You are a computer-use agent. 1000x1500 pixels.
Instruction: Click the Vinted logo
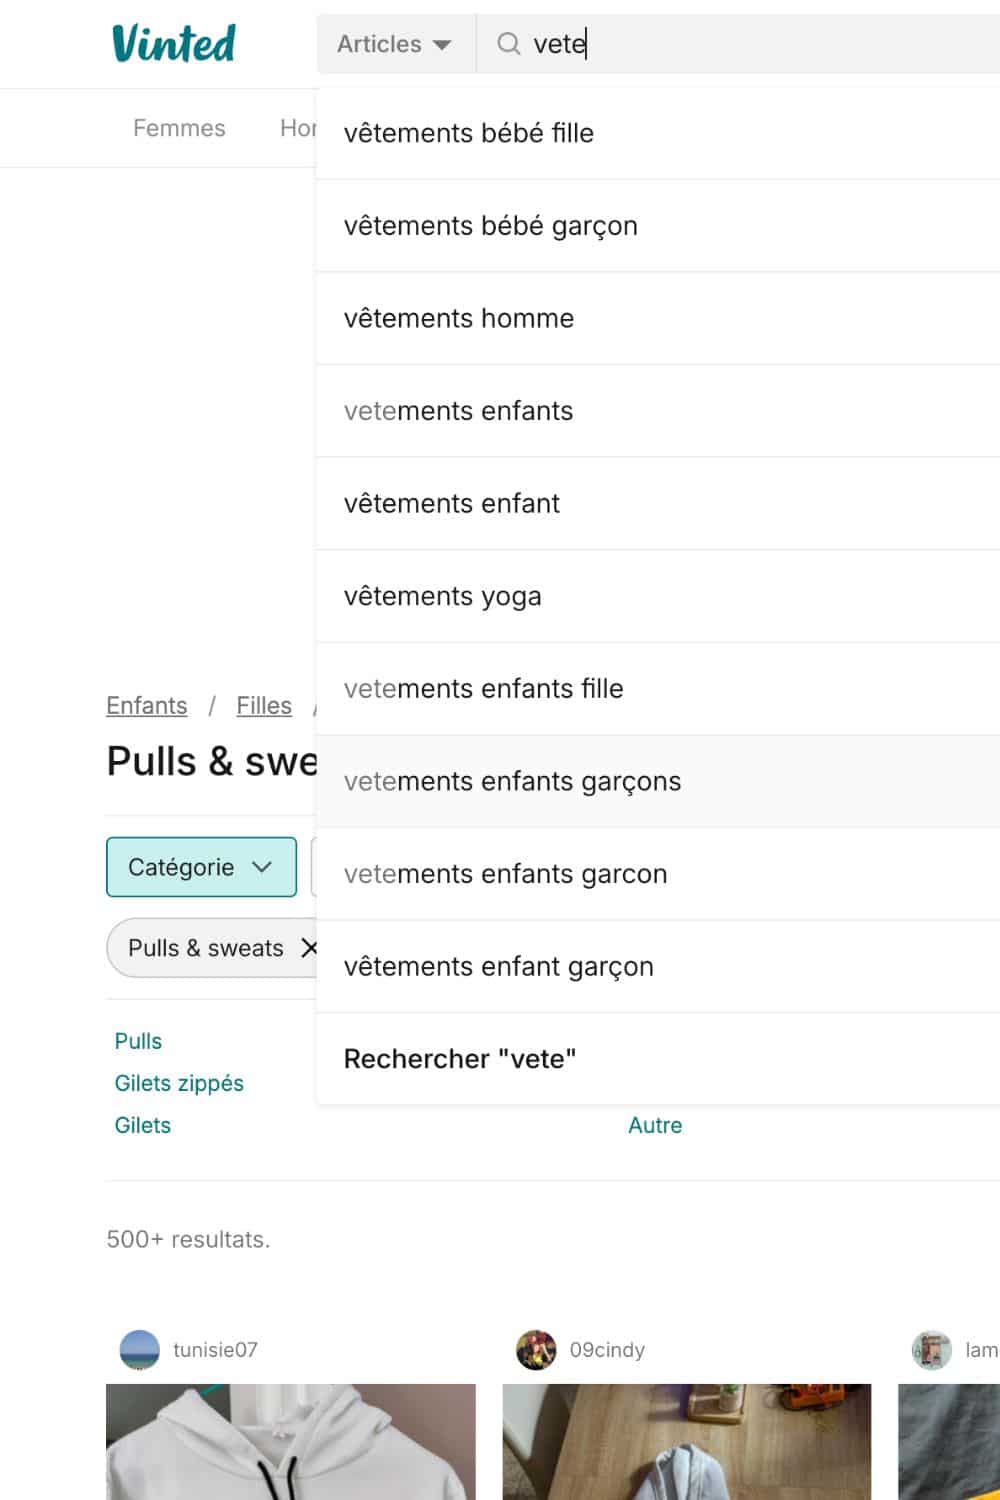(174, 43)
